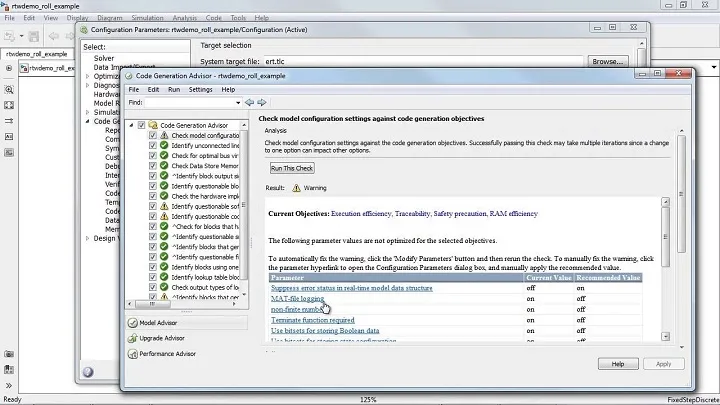Open Settings menu in Code Generation Advisor
720x405 pixels.
201,90
